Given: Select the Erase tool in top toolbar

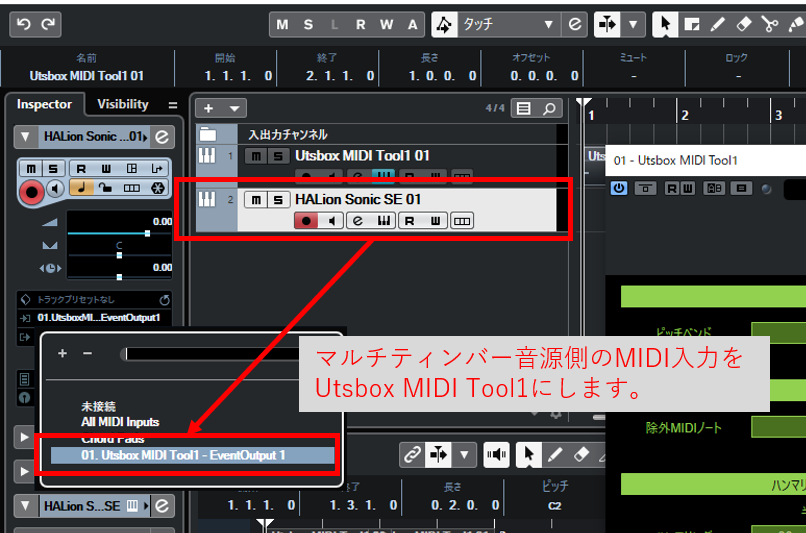Looking at the screenshot, I should coord(744,24).
